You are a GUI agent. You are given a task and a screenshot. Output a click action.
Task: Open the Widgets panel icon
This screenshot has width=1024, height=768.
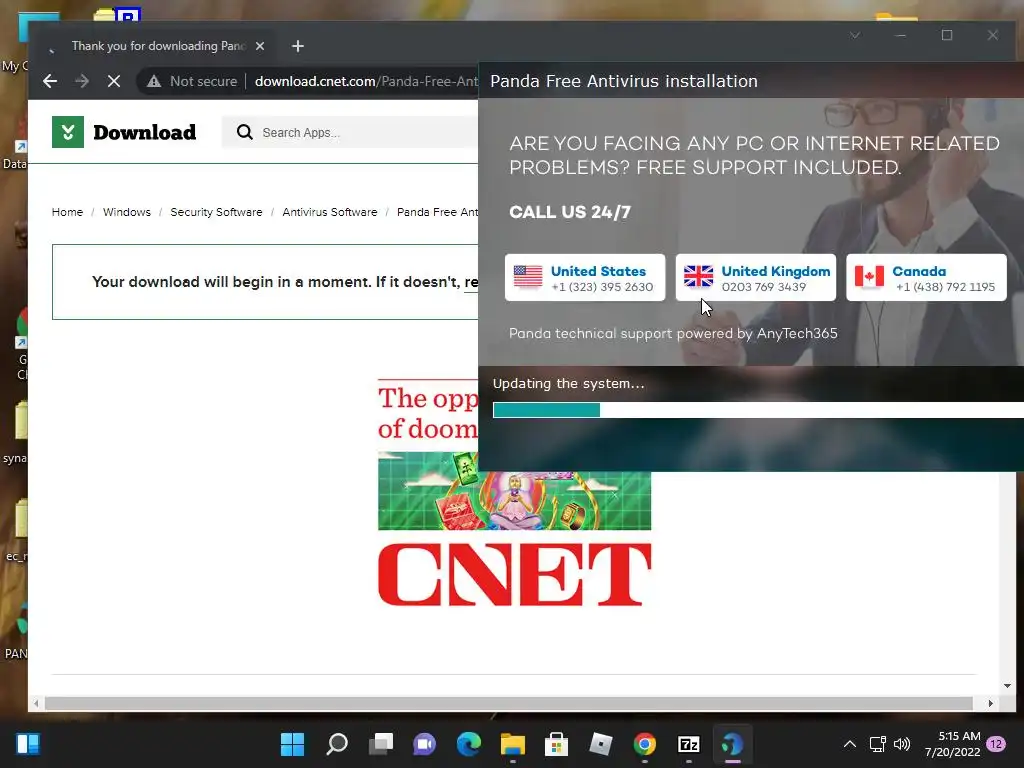pyautogui.click(x=27, y=744)
